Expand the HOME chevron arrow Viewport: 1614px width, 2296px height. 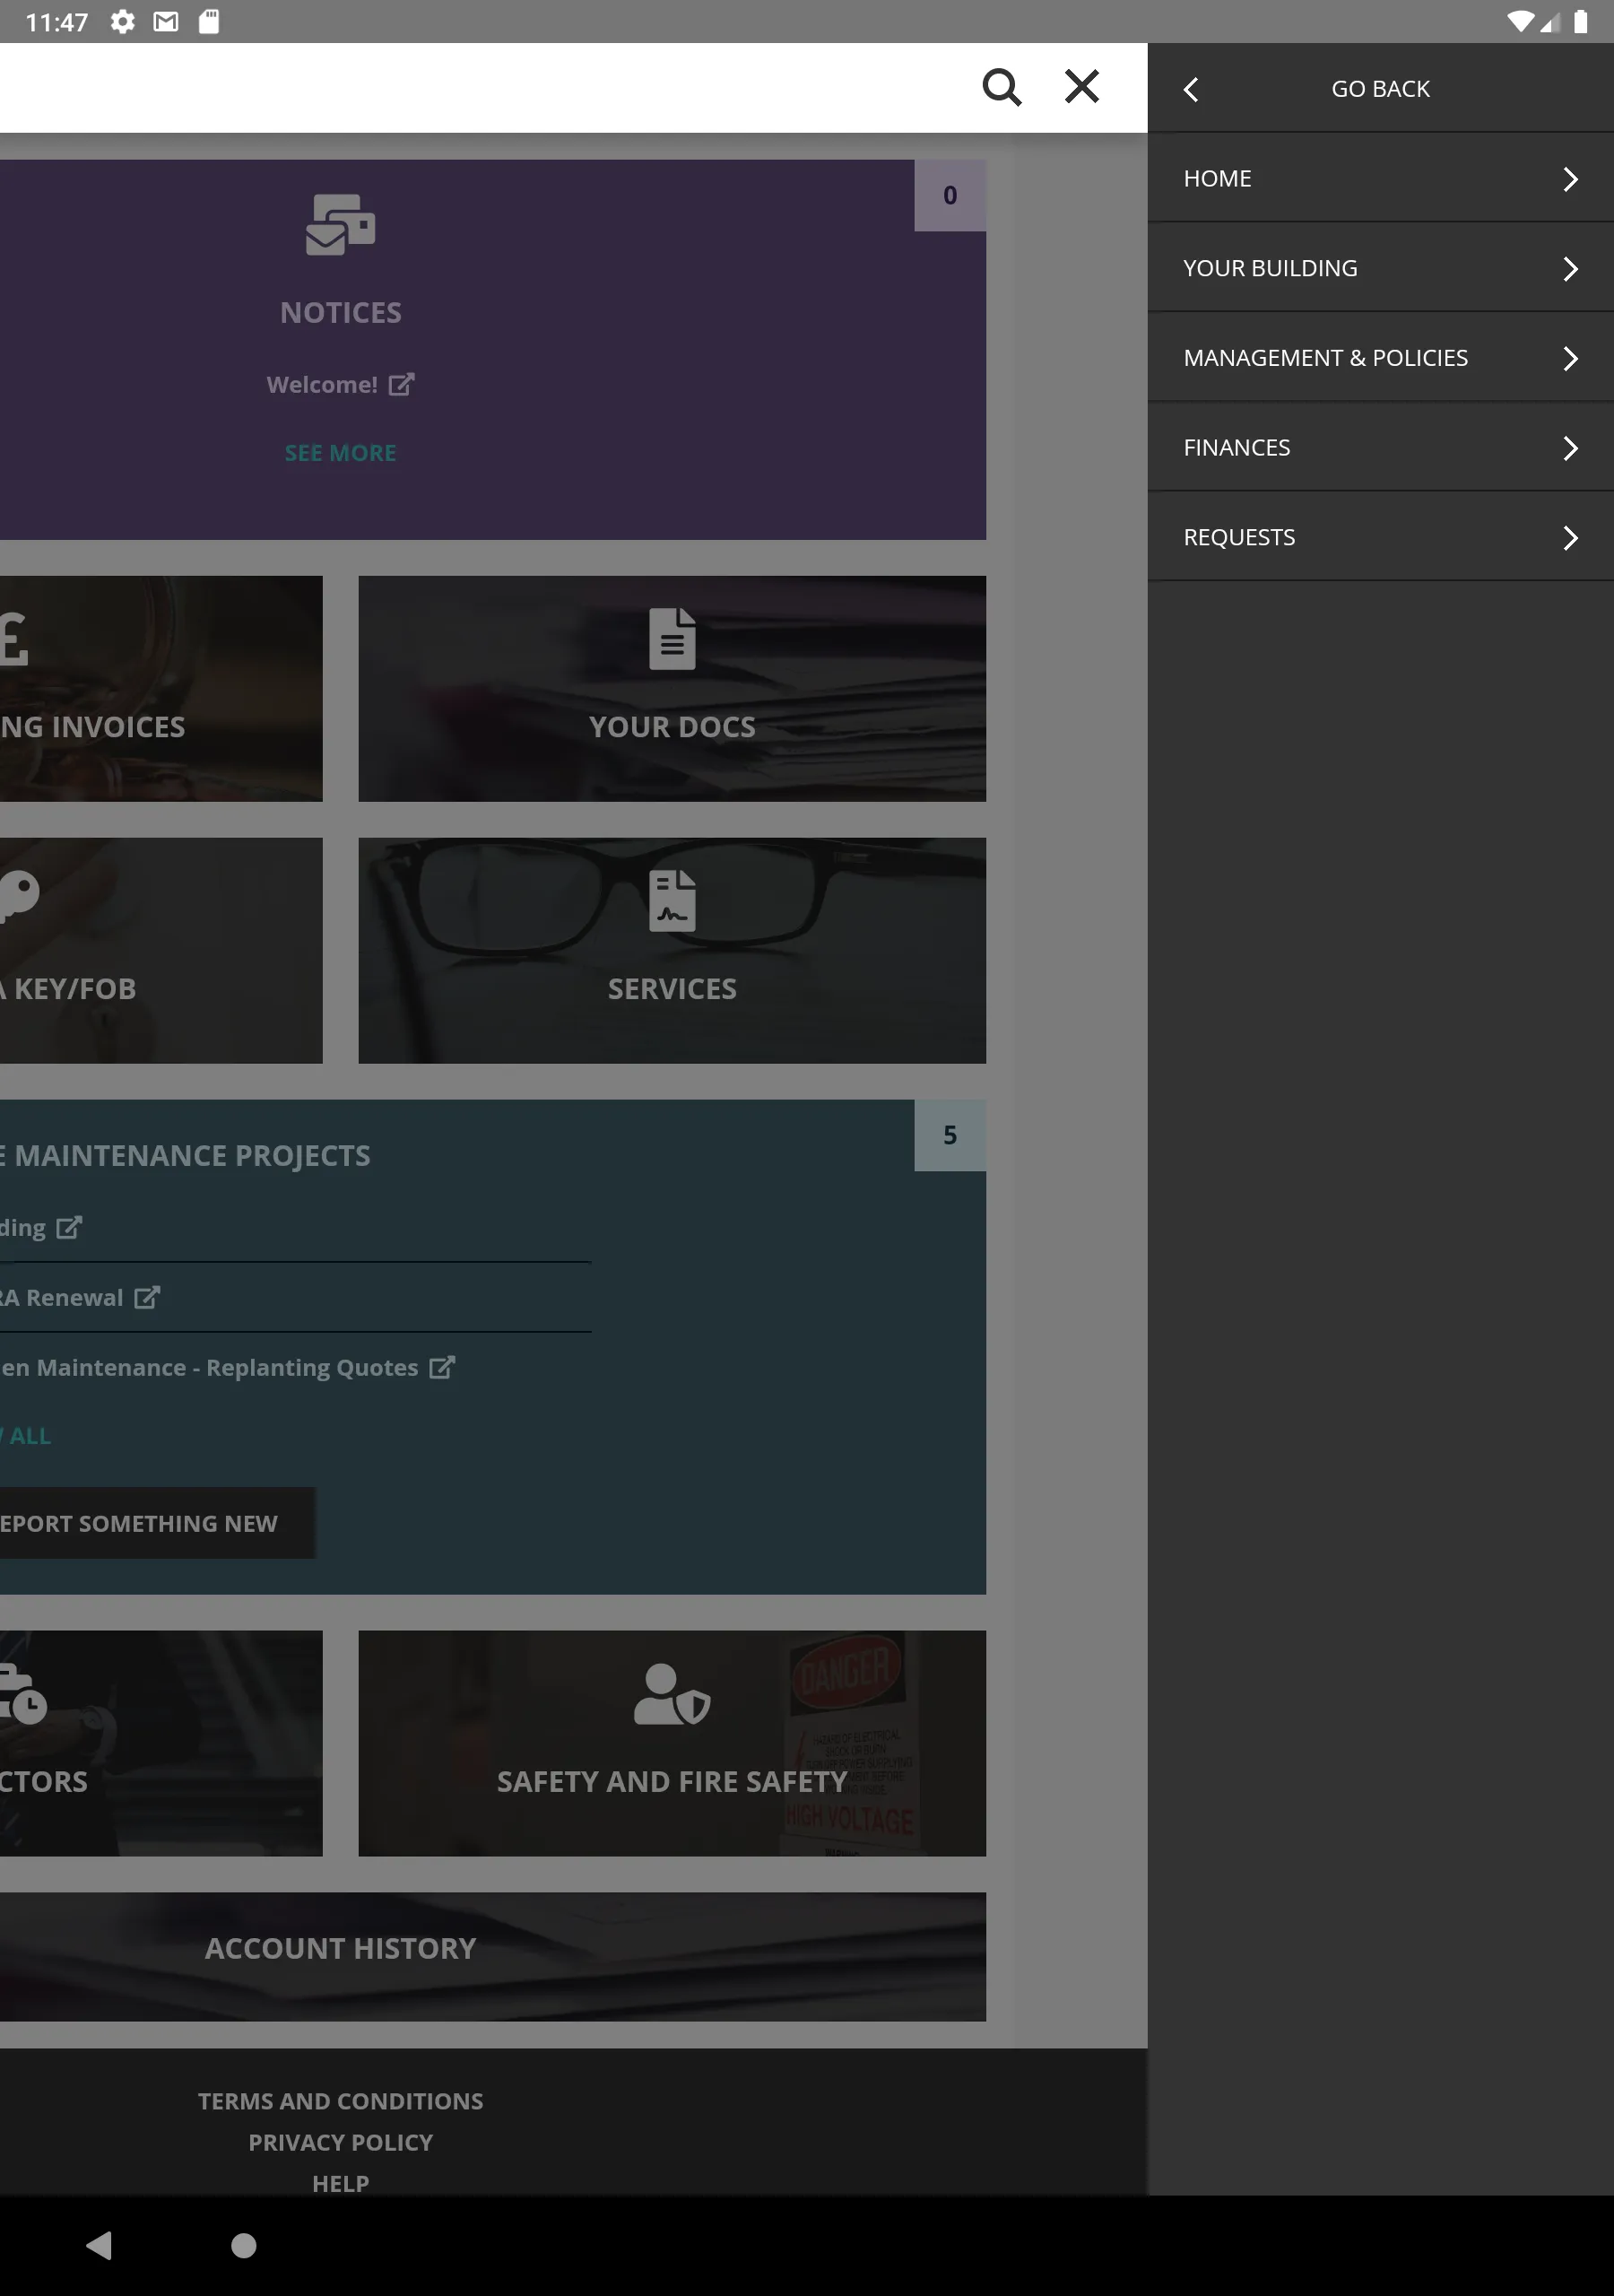point(1570,179)
